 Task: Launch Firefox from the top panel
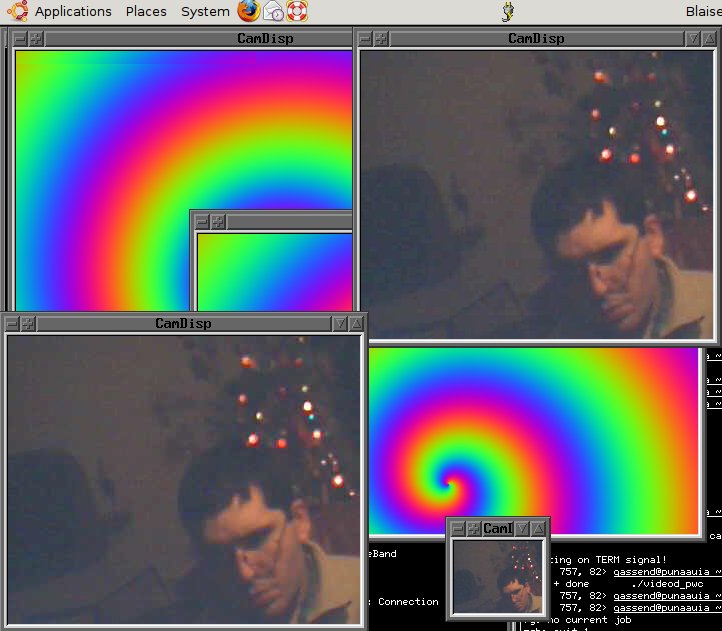(x=248, y=11)
